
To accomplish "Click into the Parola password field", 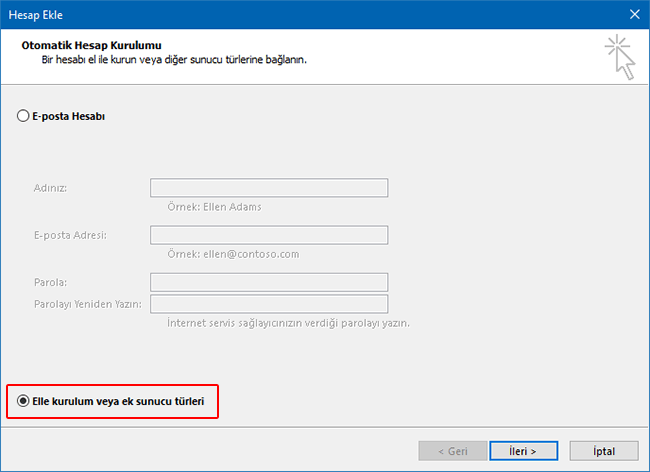I will [268, 282].
